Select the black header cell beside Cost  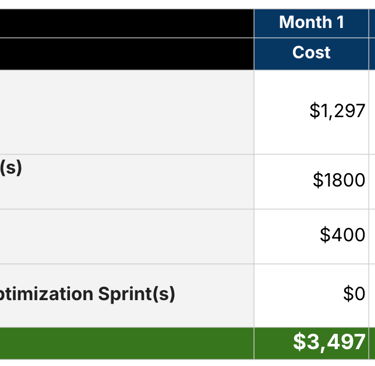coord(127,53)
